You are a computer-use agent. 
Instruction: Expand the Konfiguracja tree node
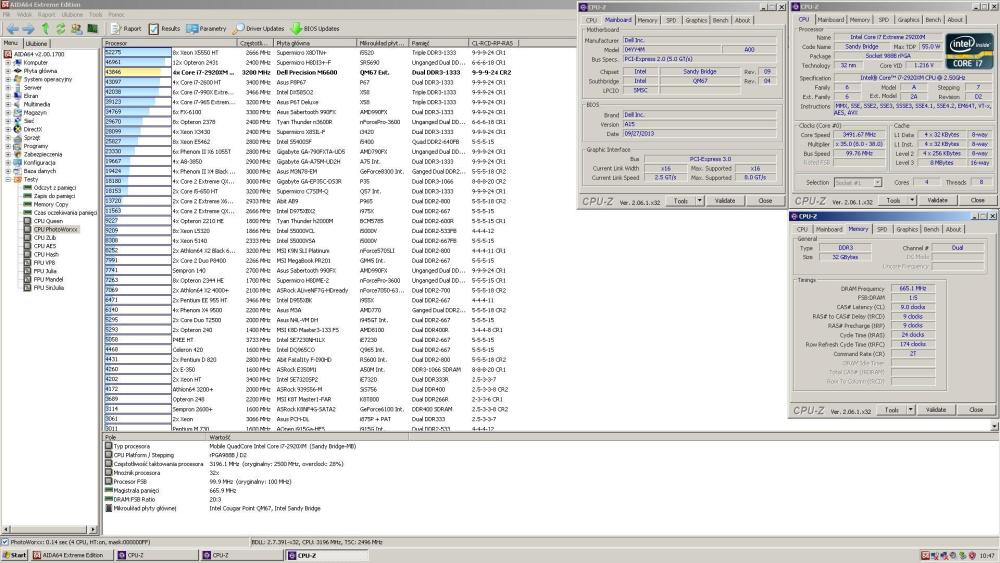[x=8, y=163]
